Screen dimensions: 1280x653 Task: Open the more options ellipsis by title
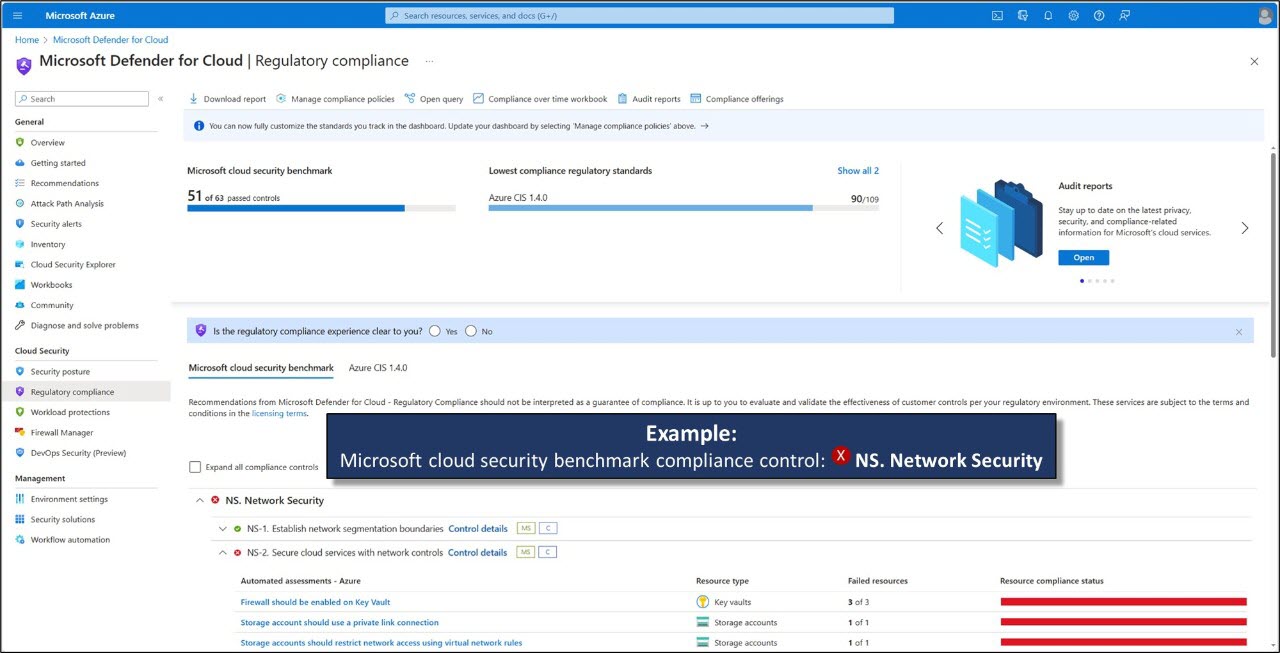pyautogui.click(x=429, y=61)
